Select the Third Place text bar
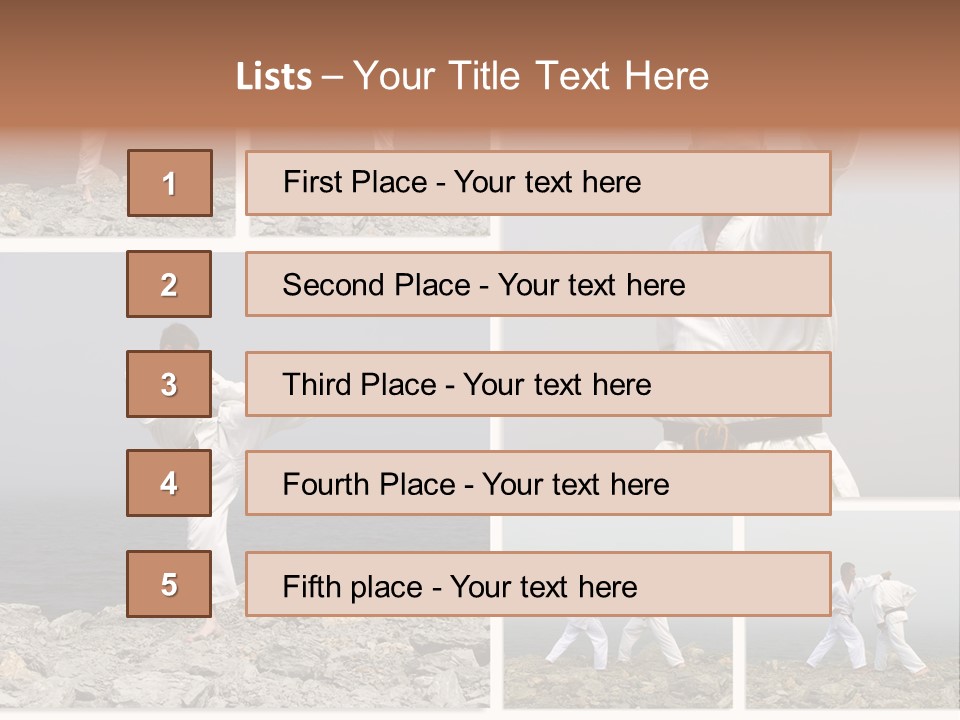The image size is (960, 720). click(x=538, y=384)
